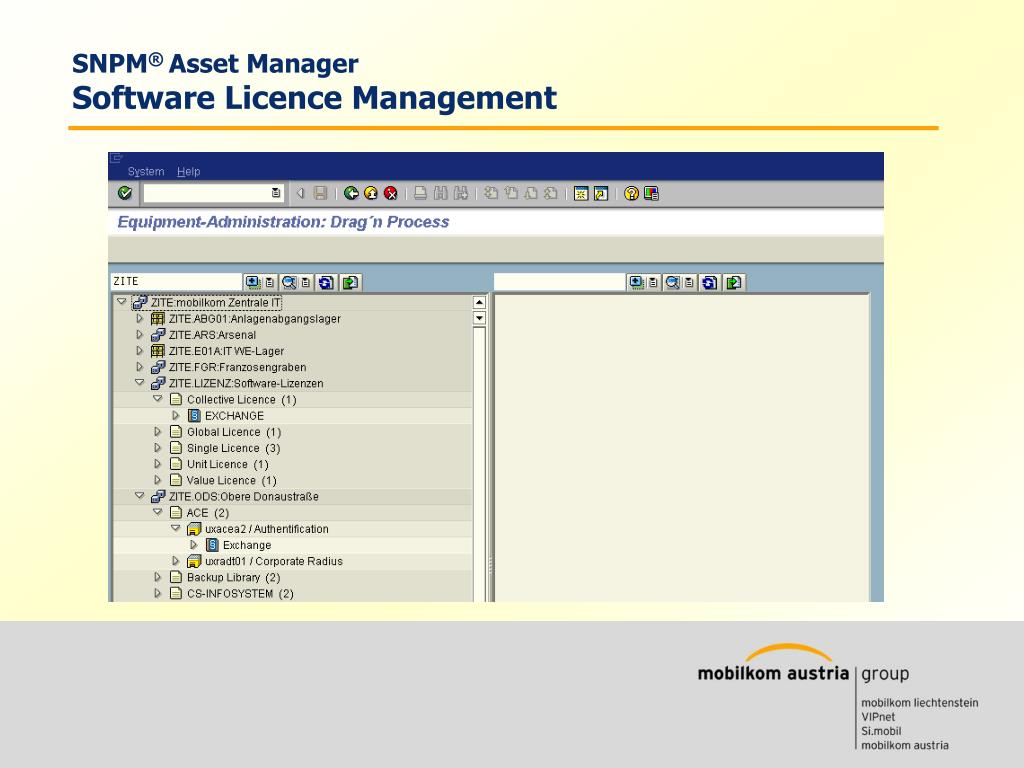The height and width of the screenshot is (768, 1024).
Task: Click the right search history list button
Action: [x=688, y=282]
